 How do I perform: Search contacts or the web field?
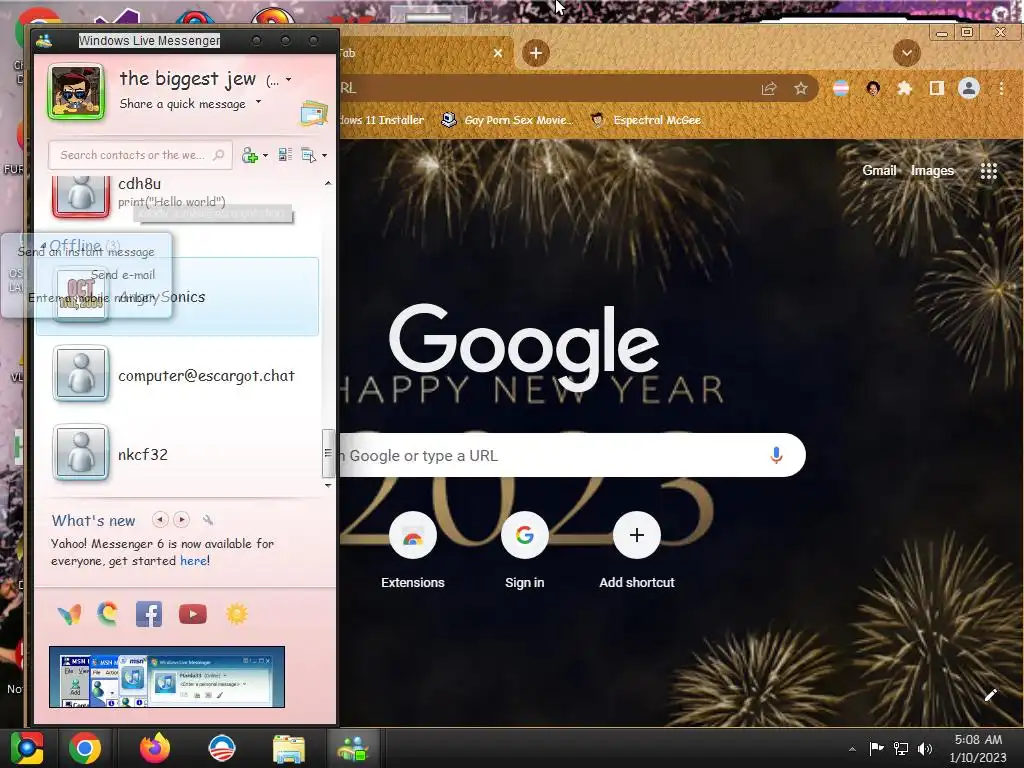(x=140, y=155)
